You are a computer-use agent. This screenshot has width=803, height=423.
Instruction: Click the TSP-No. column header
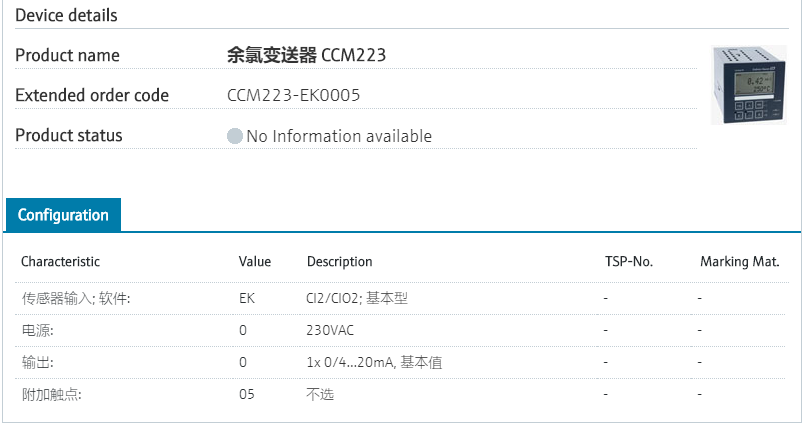point(629,262)
